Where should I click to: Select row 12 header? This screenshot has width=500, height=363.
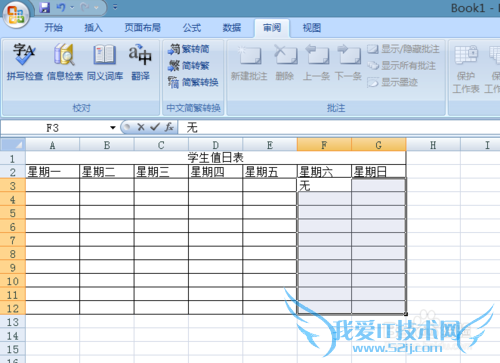pyautogui.click(x=13, y=308)
